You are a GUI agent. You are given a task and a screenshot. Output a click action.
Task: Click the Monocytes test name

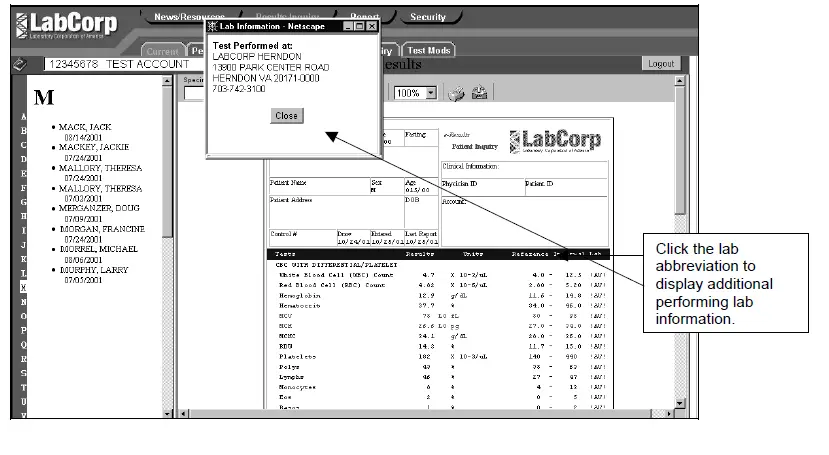298,387
